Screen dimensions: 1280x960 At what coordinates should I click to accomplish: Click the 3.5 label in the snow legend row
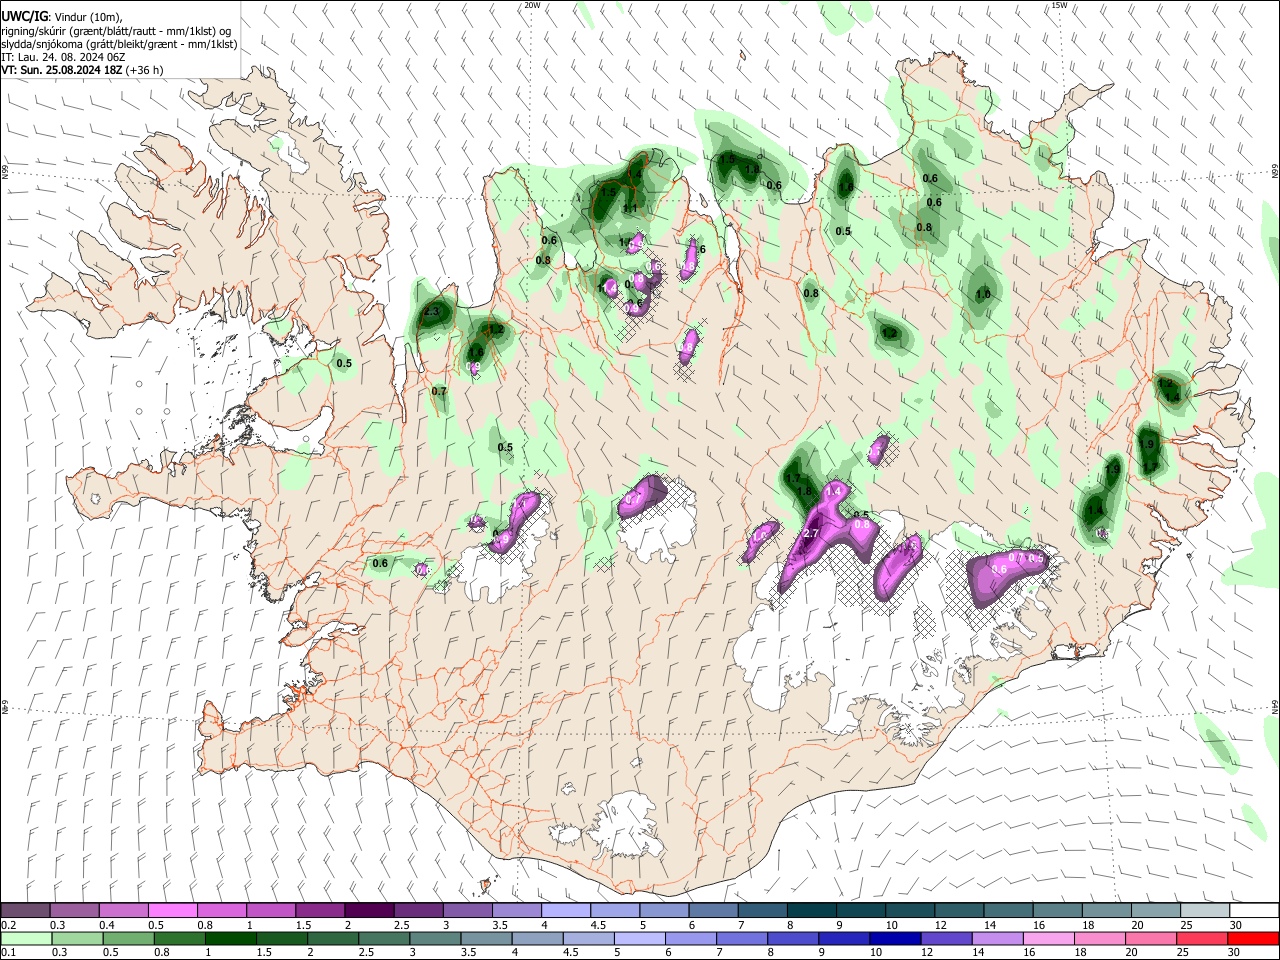pos(500,925)
